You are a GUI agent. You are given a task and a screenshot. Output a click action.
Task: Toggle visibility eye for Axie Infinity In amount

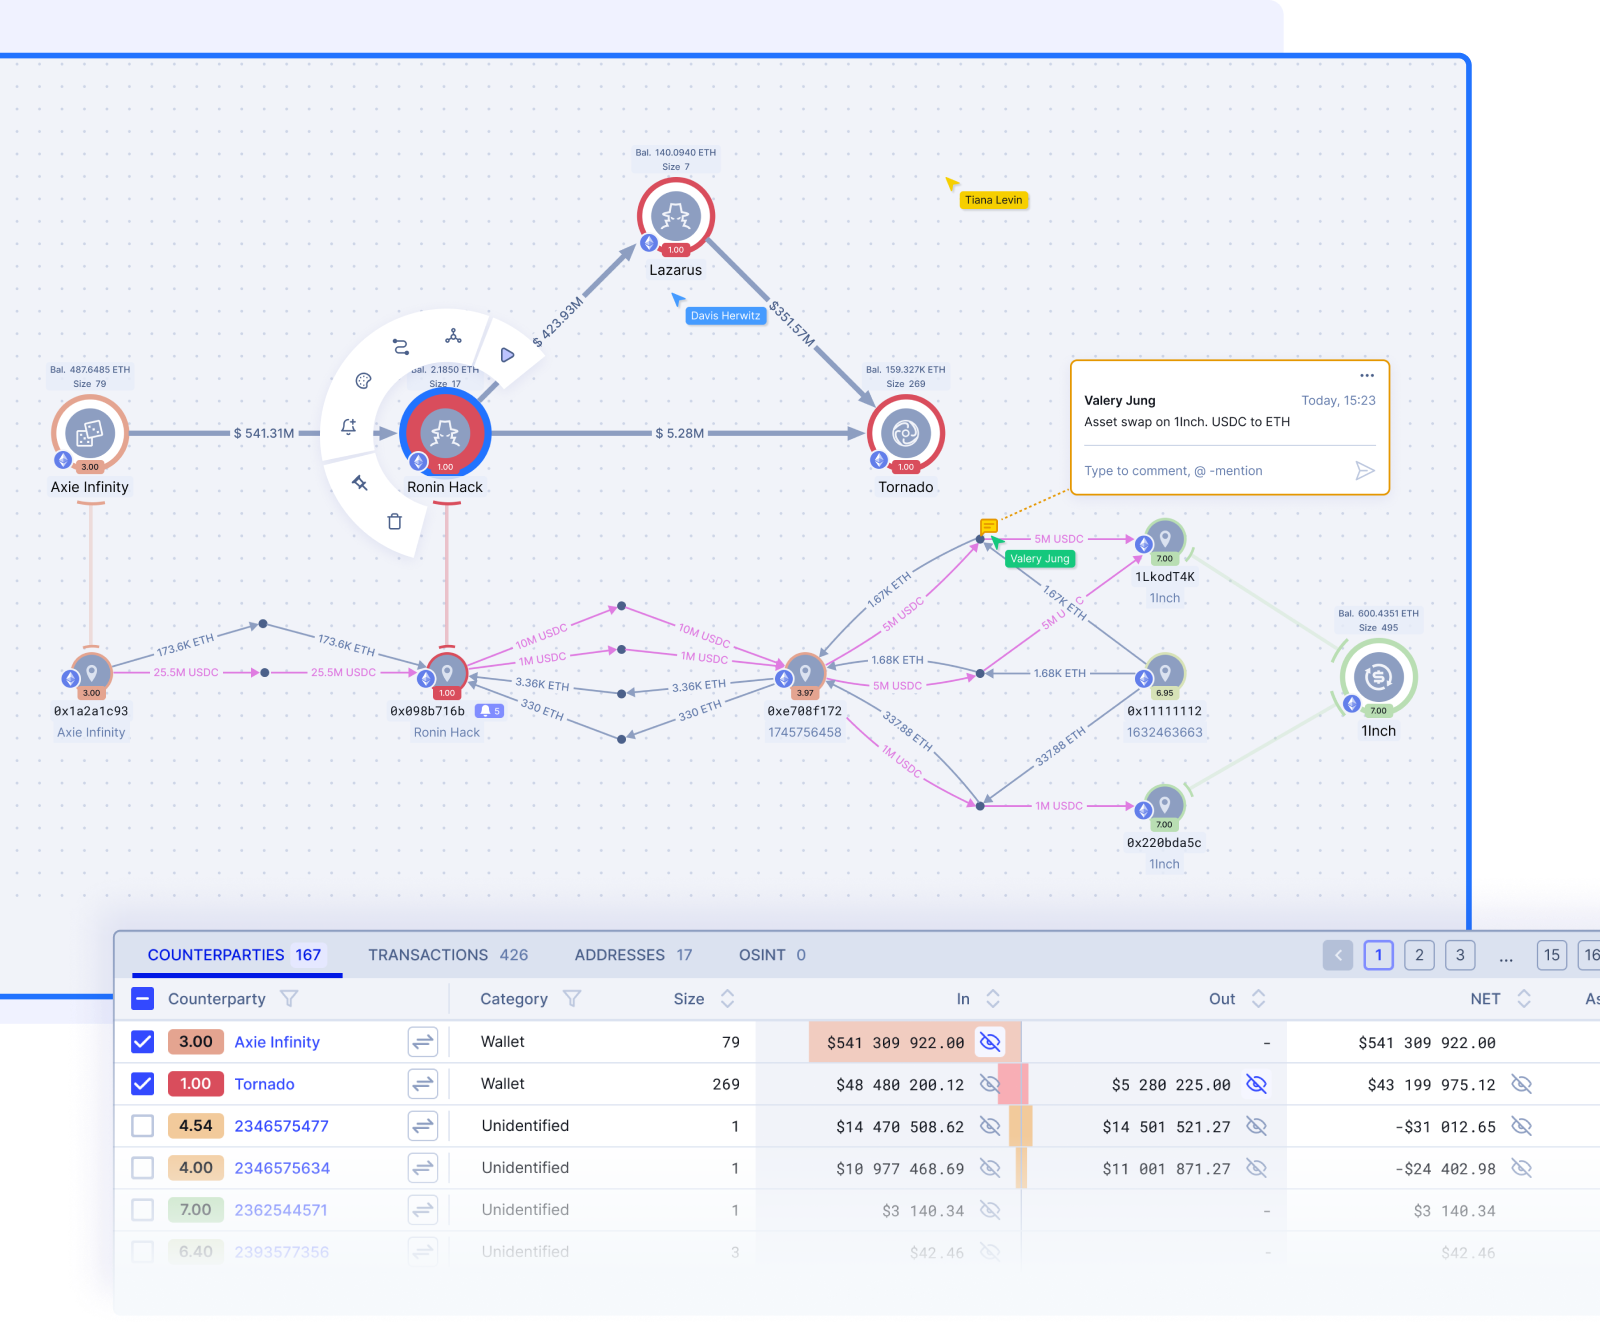(x=990, y=1042)
